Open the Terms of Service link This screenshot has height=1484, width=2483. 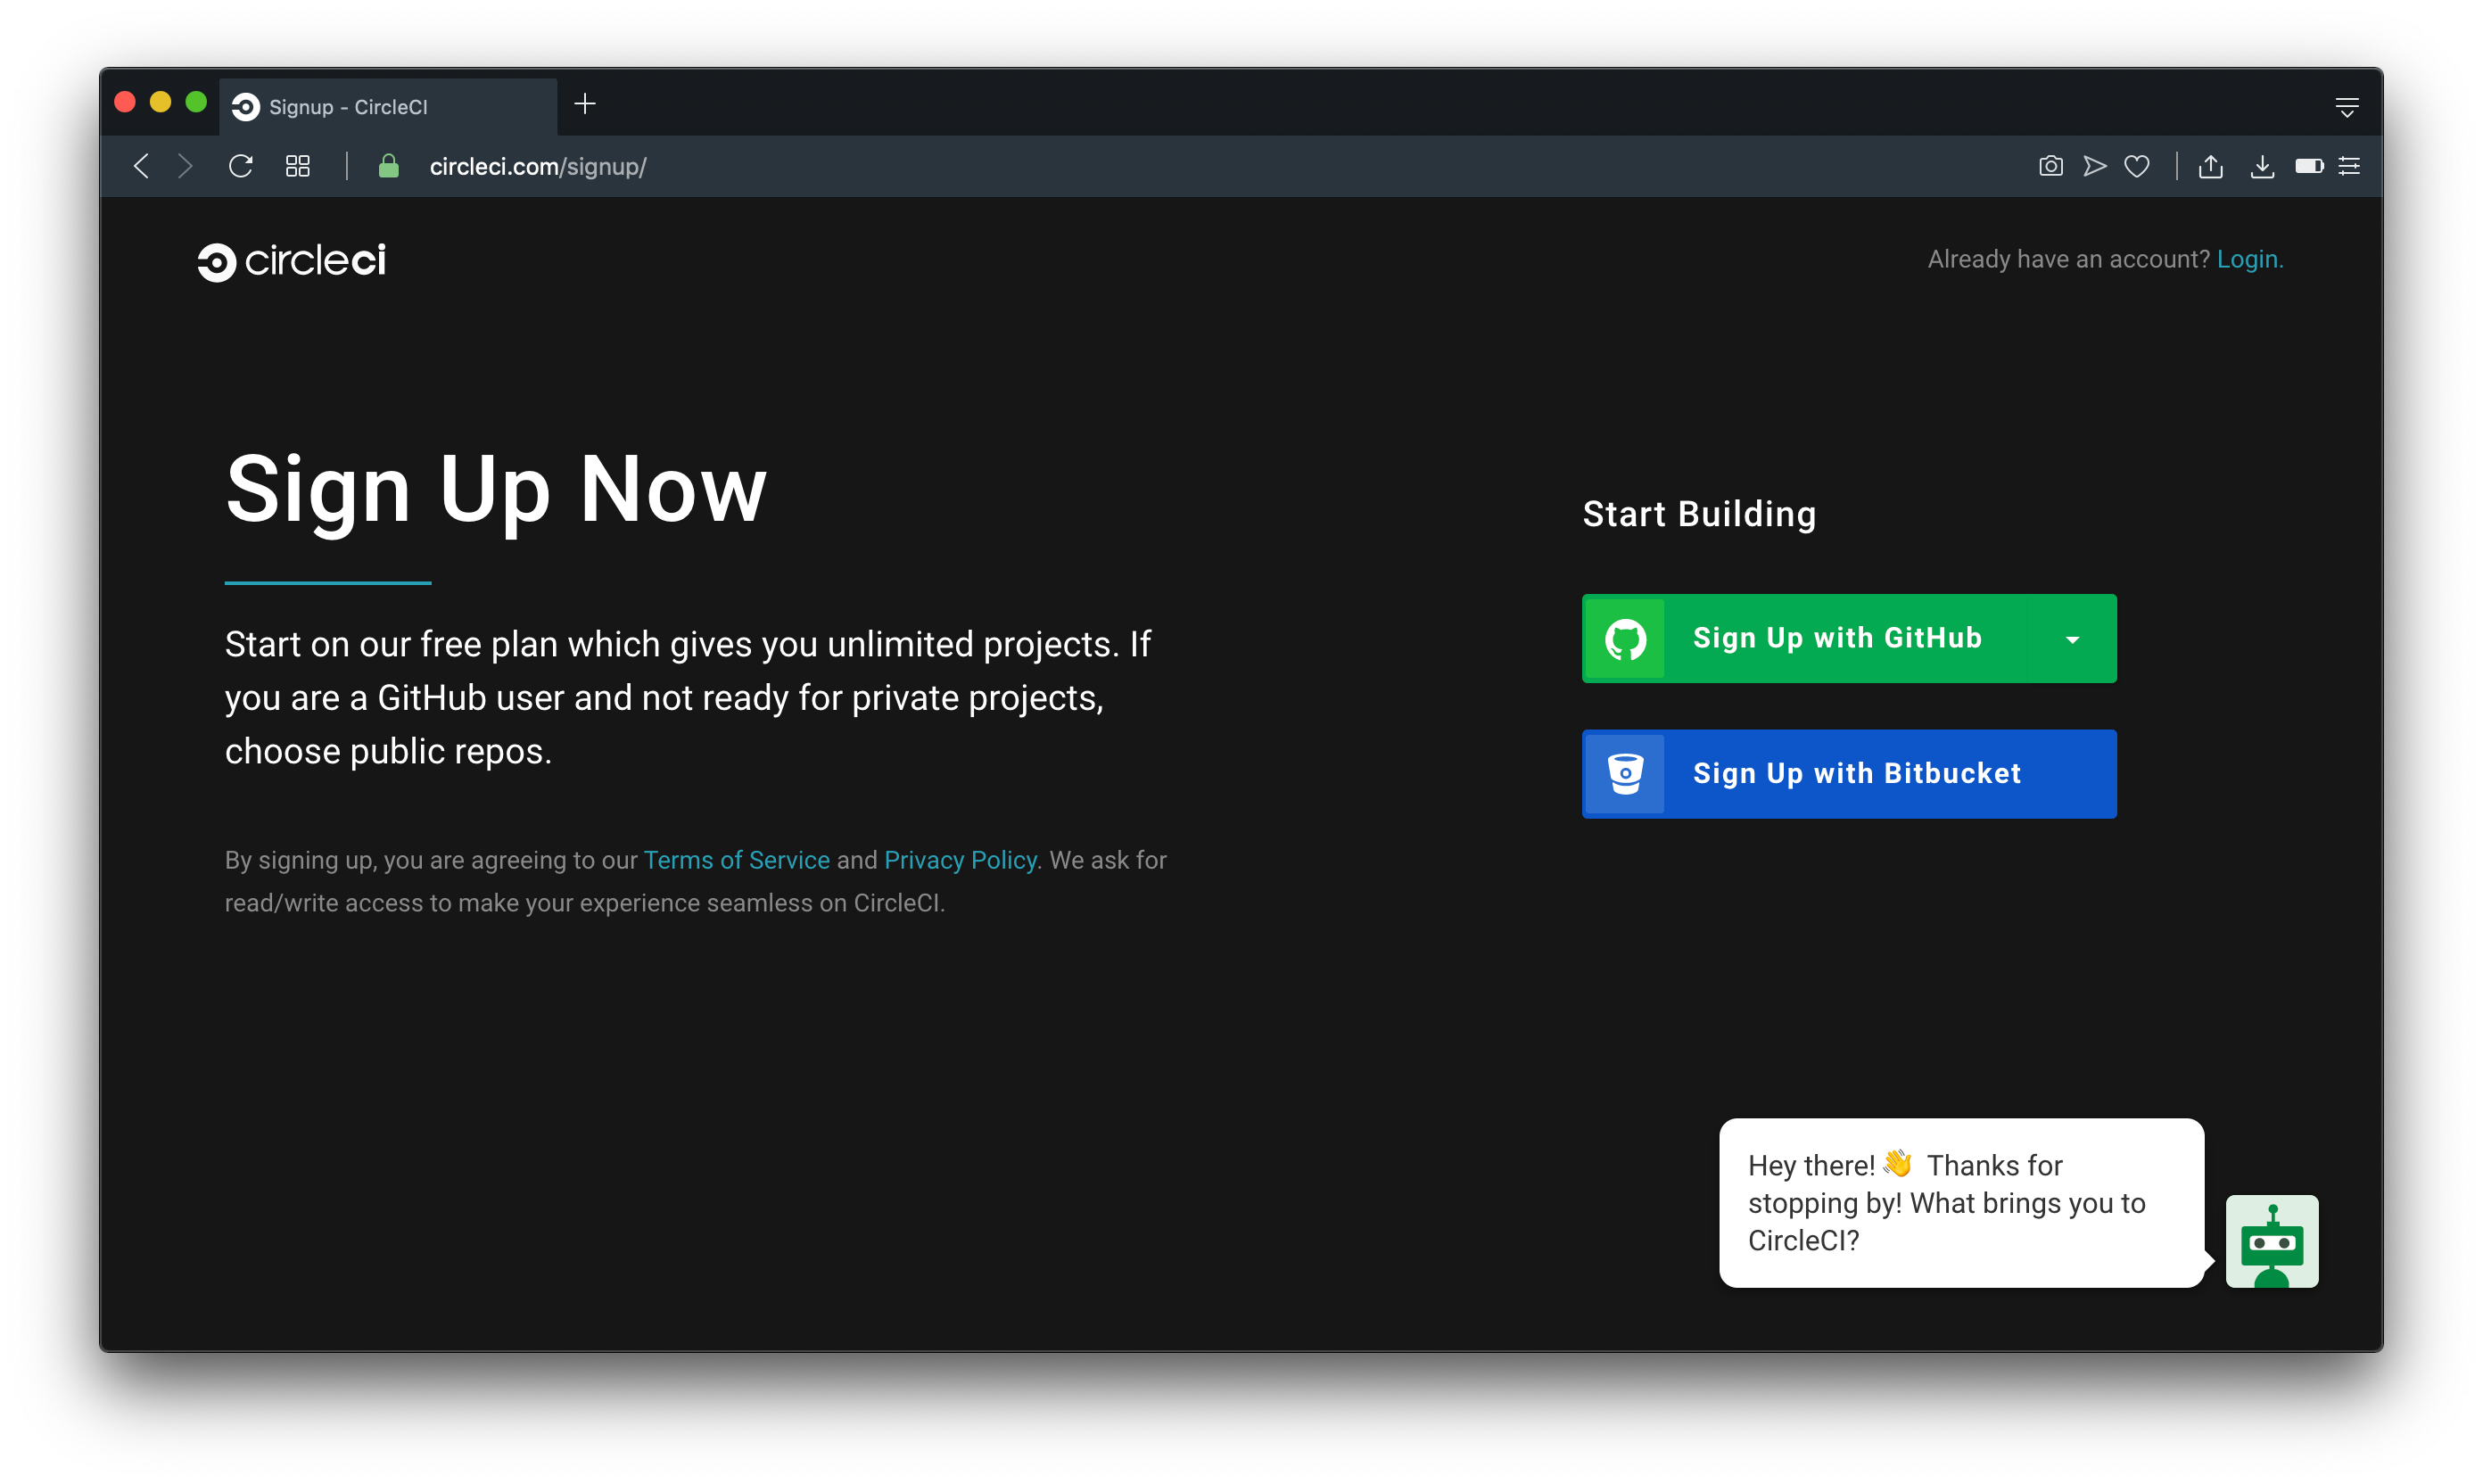(736, 860)
